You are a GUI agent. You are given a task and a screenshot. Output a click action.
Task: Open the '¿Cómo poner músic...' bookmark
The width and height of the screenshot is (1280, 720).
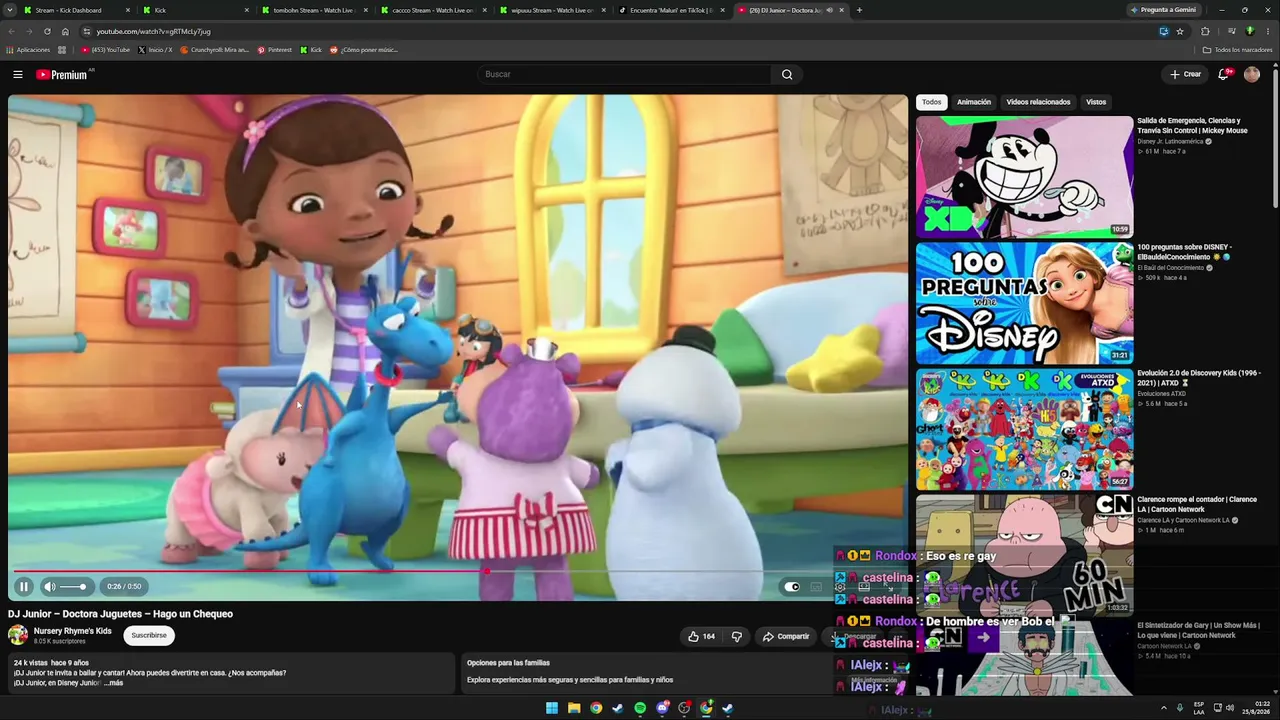click(x=364, y=50)
